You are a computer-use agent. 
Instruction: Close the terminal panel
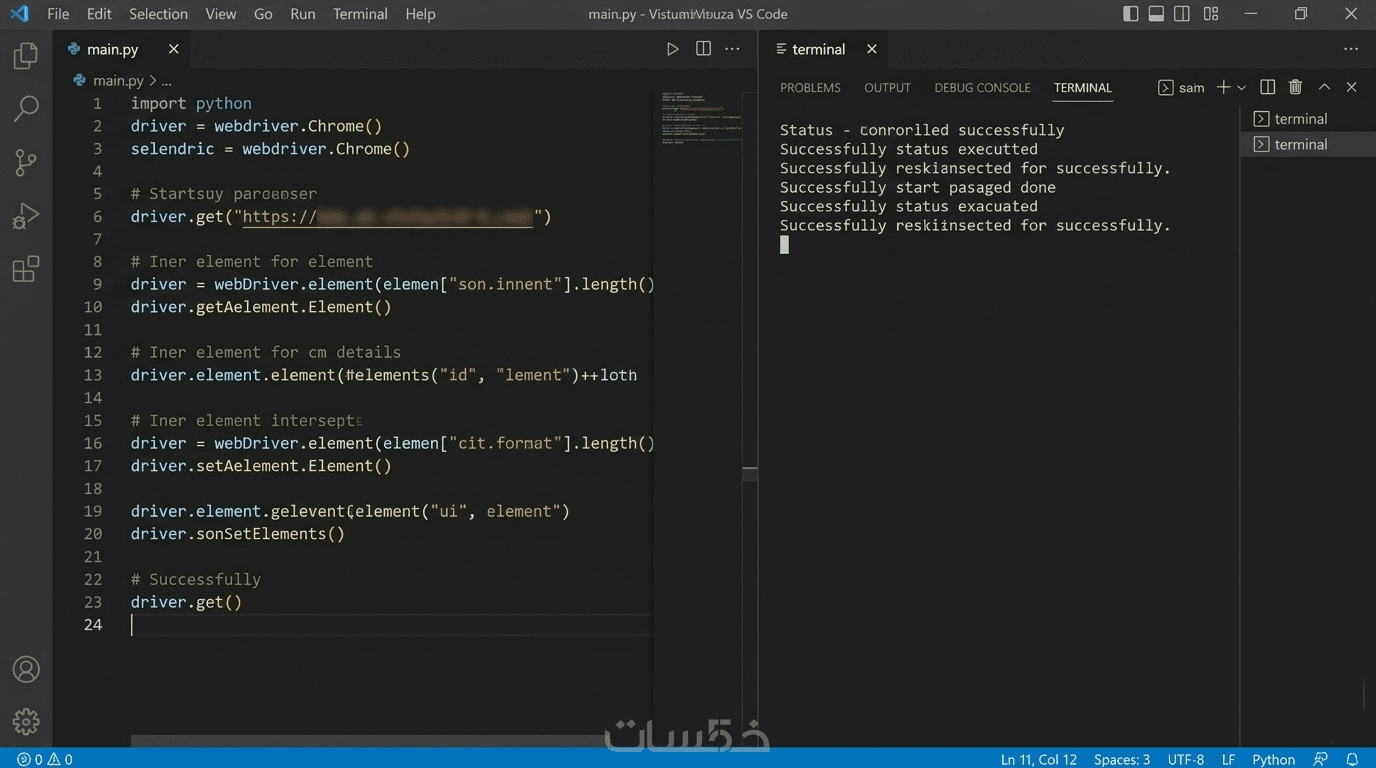(x=1352, y=88)
